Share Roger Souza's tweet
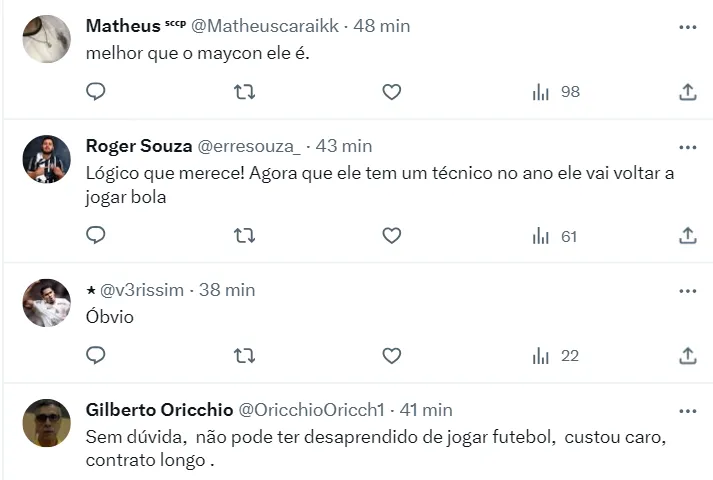Image resolution: width=713 pixels, height=480 pixels. coord(688,236)
